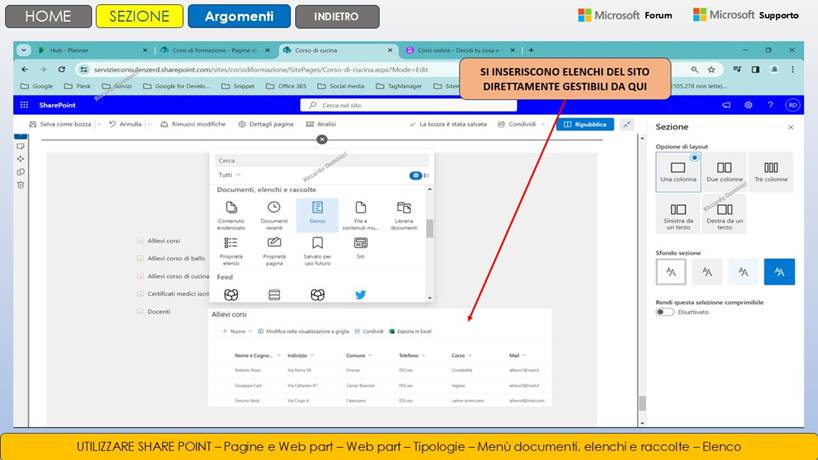This screenshot has height=460, width=818.
Task: Select the strong blue section background swatch
Action: pos(779,272)
